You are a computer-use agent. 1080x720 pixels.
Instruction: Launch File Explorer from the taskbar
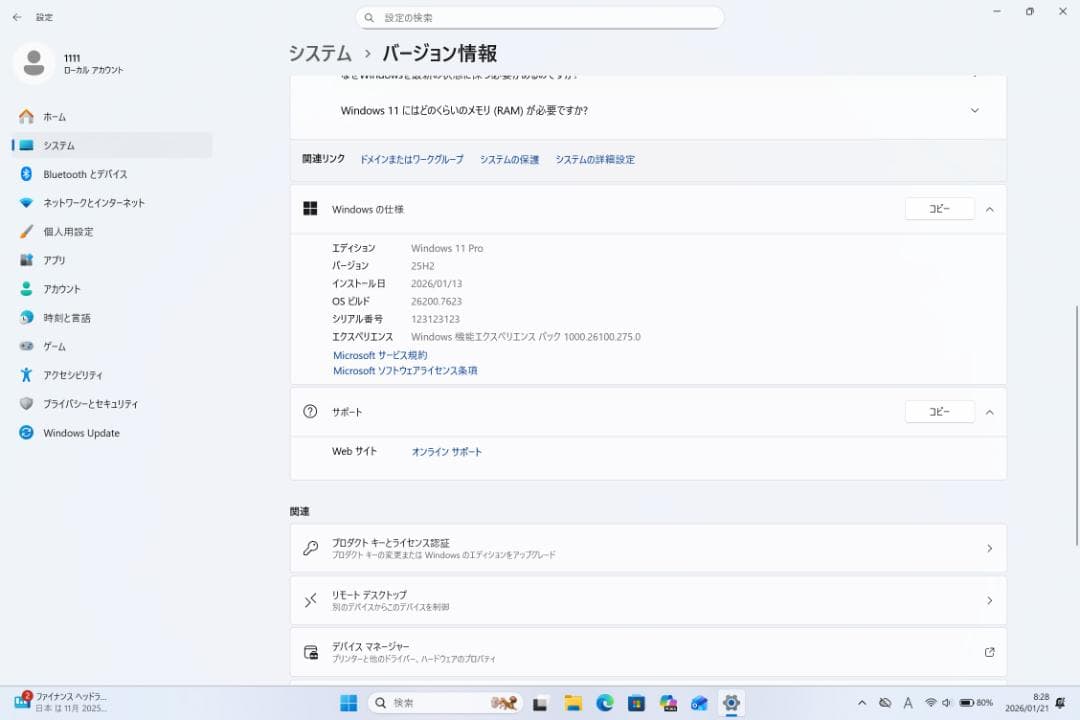click(573, 703)
